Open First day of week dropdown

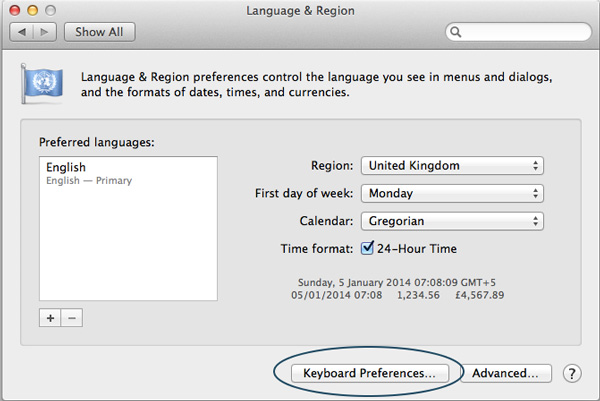(452, 193)
